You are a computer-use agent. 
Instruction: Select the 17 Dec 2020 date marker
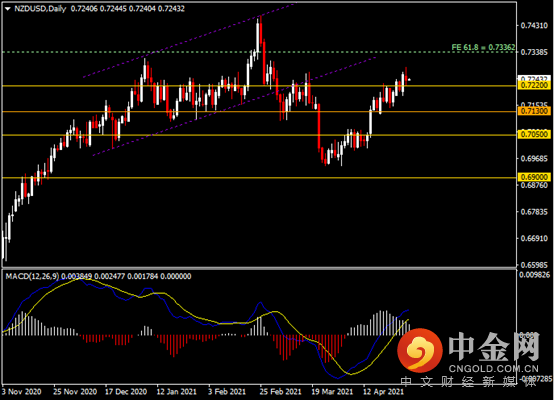tap(126, 392)
